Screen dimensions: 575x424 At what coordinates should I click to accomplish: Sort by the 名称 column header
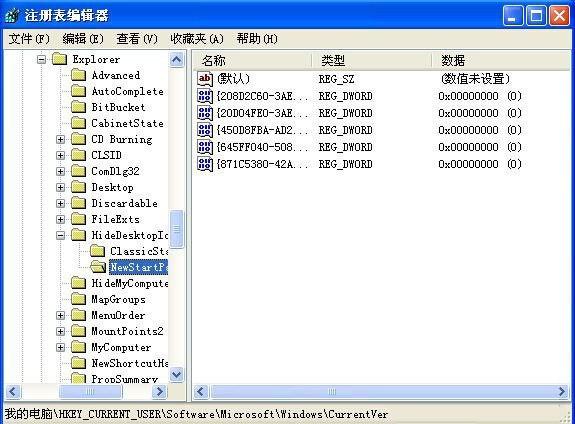pos(252,61)
